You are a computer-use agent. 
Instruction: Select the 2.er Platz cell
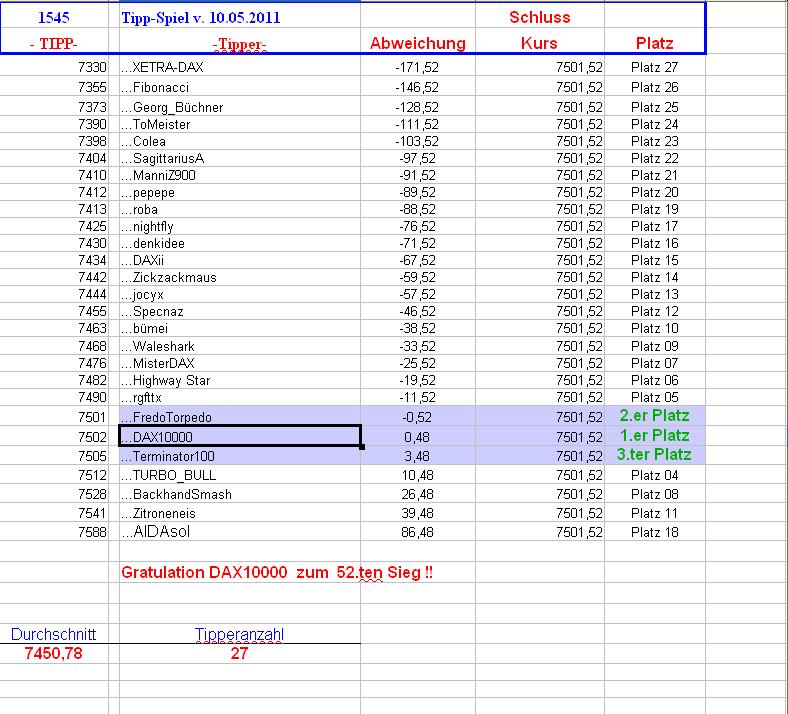point(655,416)
